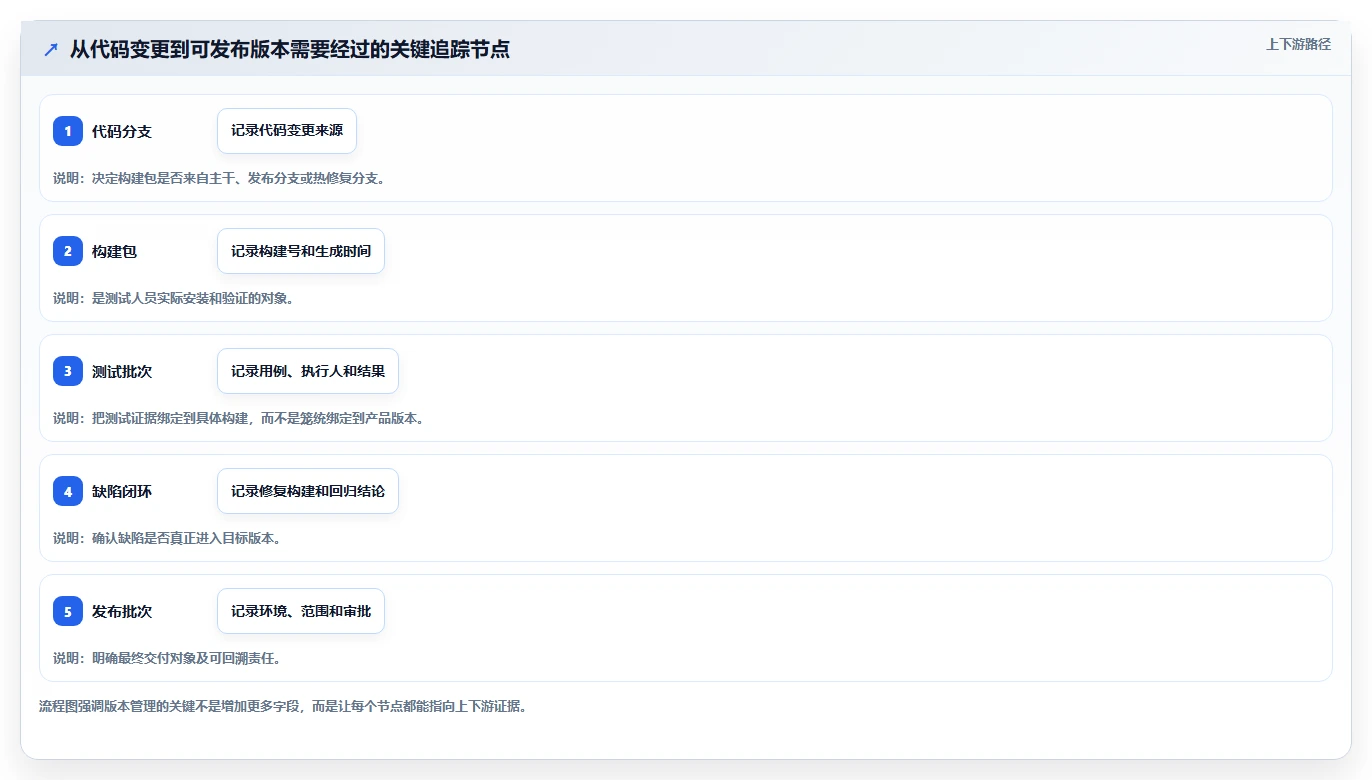Viewport: 1372px width, 780px height.
Task: Click the step 2 number badge
Action: [68, 251]
